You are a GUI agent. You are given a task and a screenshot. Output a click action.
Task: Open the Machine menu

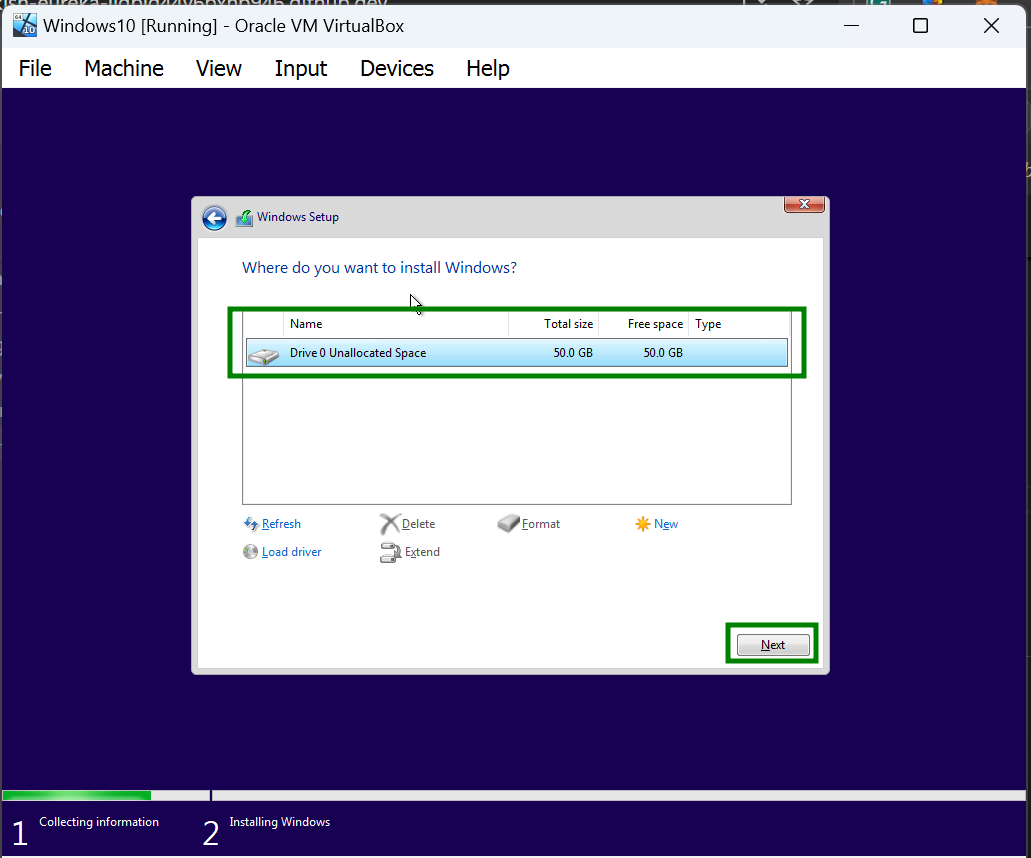[124, 68]
